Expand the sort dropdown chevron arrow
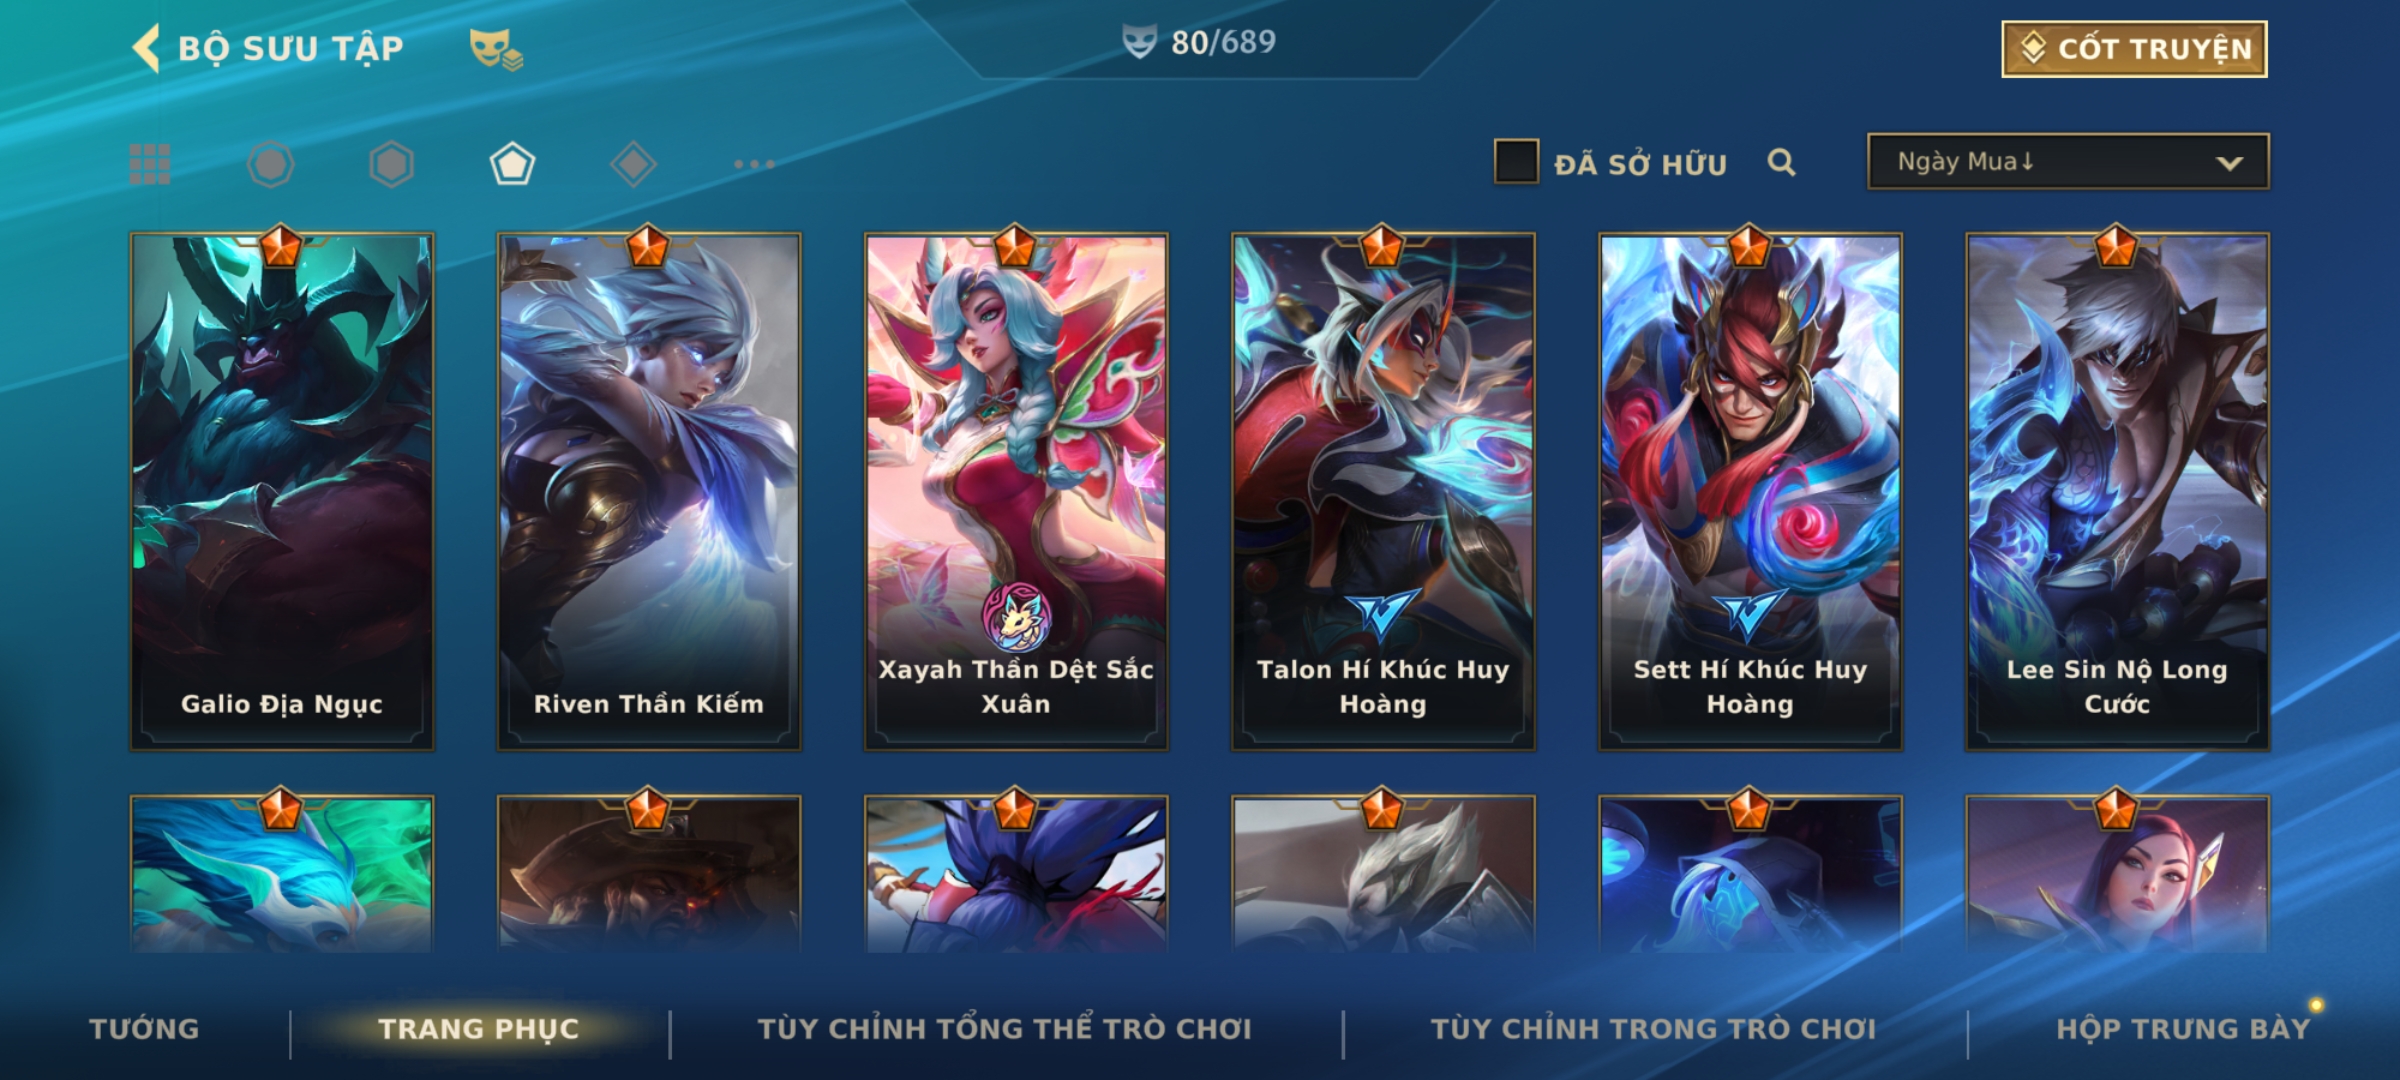 pos(2229,163)
